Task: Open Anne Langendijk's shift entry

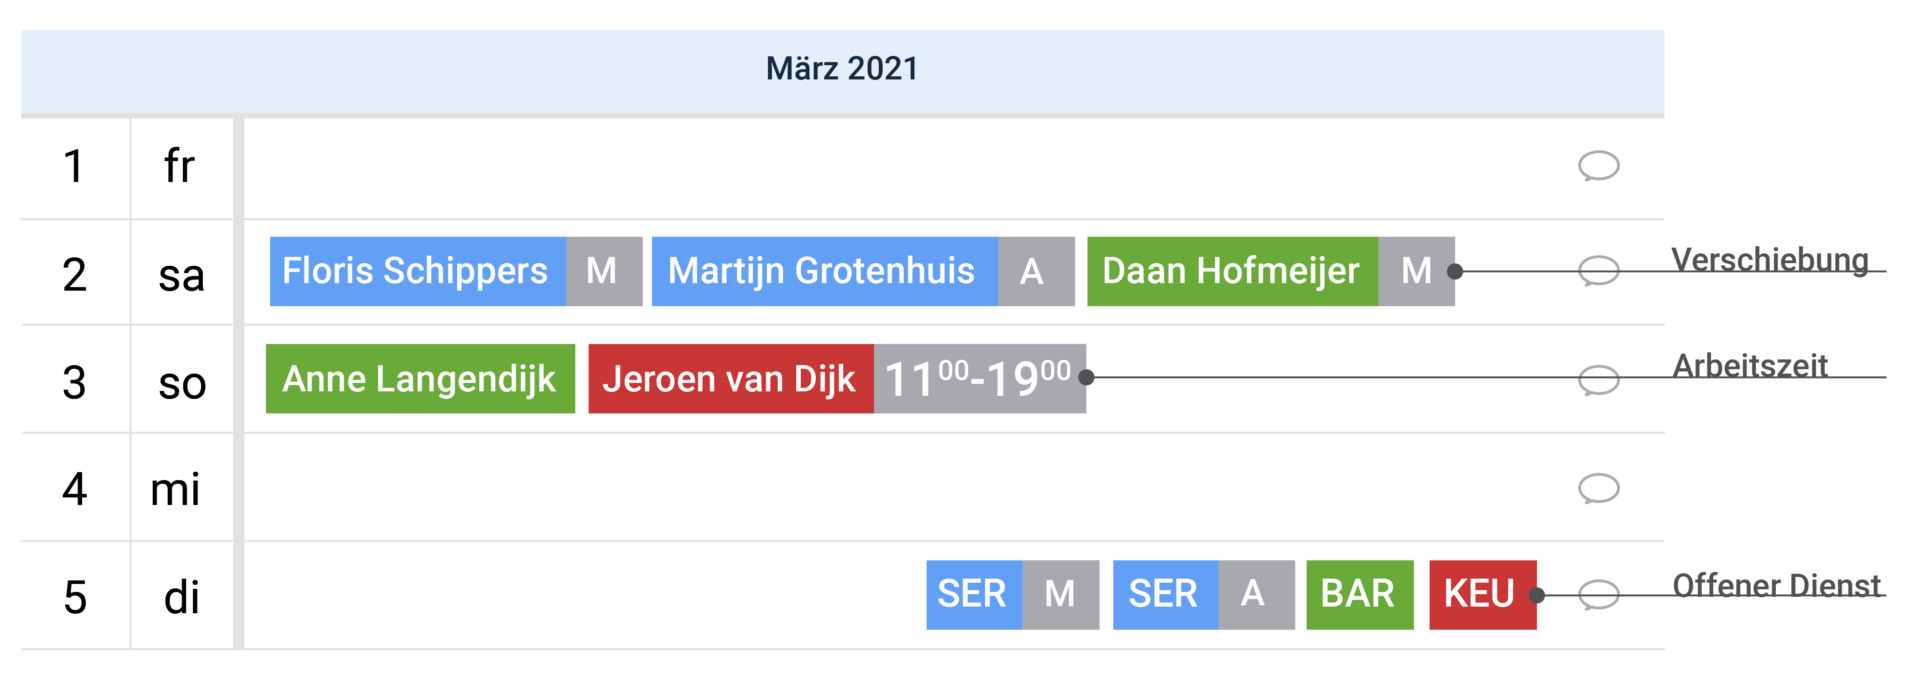Action: pyautogui.click(x=420, y=379)
